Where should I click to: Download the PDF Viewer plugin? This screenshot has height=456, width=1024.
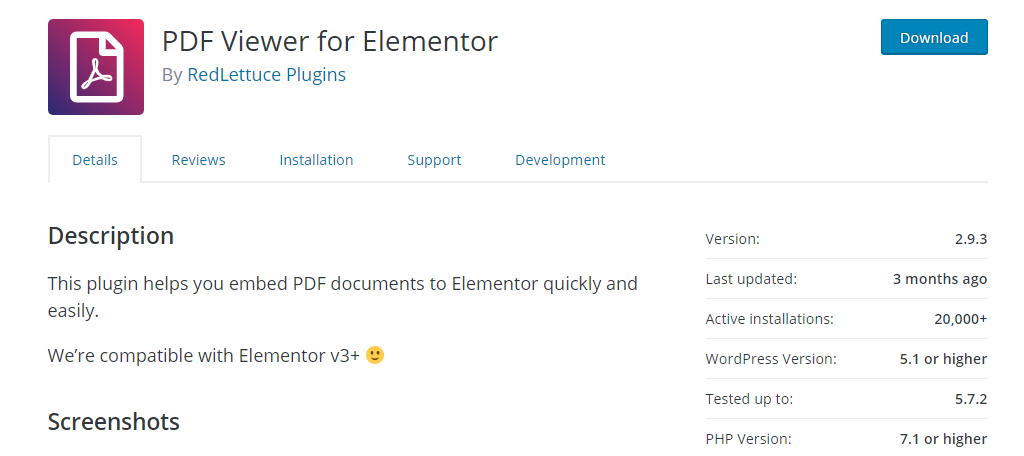coord(934,37)
